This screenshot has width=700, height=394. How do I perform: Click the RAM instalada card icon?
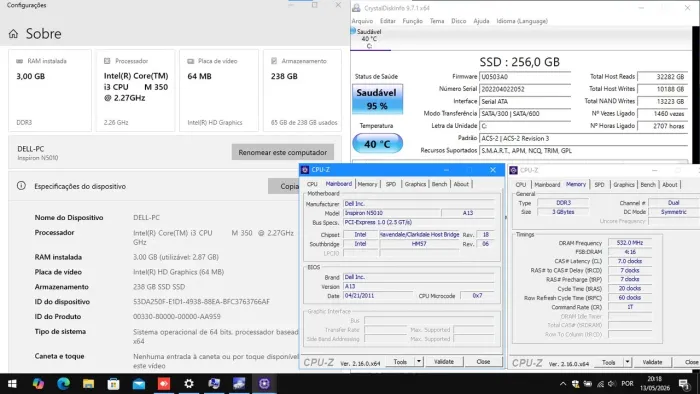pyautogui.click(x=19, y=61)
